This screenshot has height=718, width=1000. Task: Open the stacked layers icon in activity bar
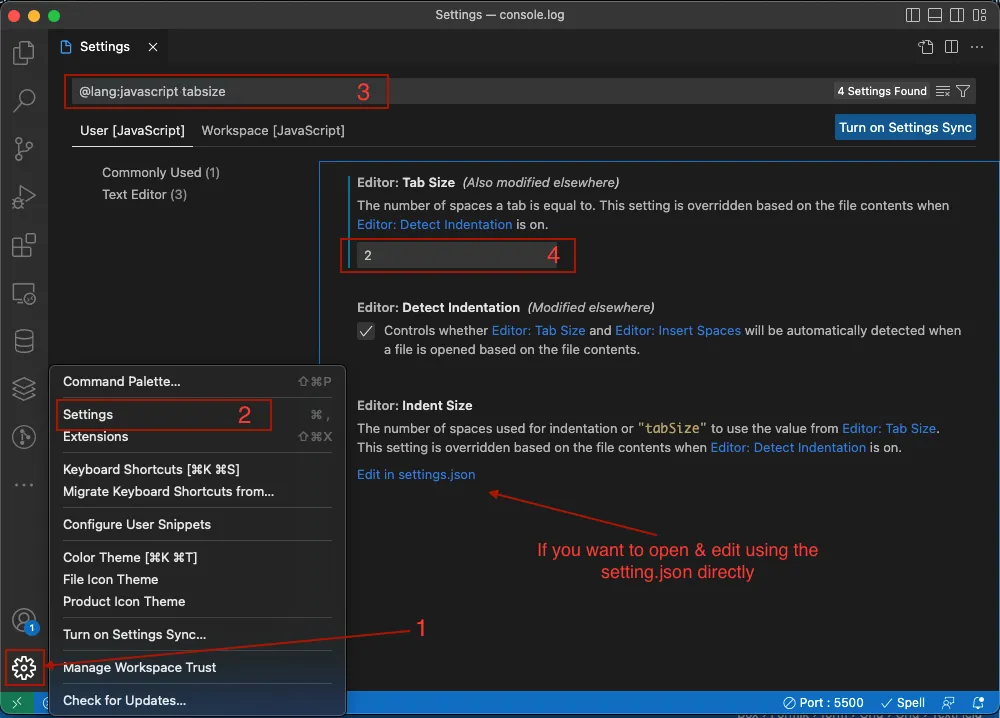pyautogui.click(x=24, y=389)
